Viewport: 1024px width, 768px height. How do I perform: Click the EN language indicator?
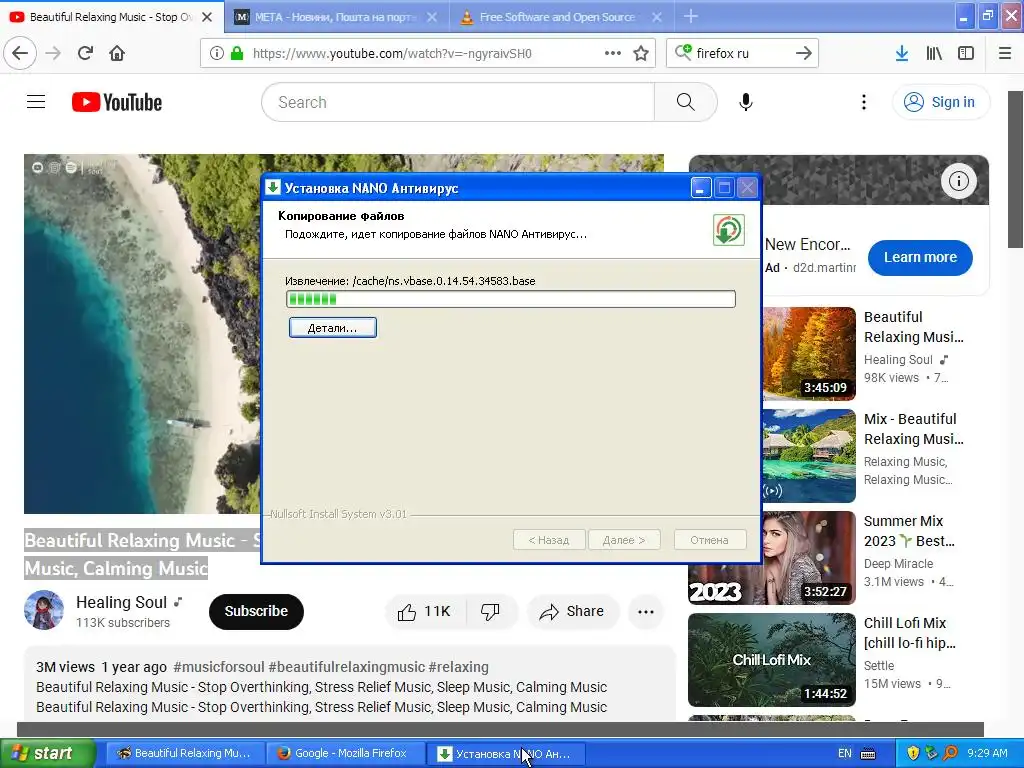point(844,754)
